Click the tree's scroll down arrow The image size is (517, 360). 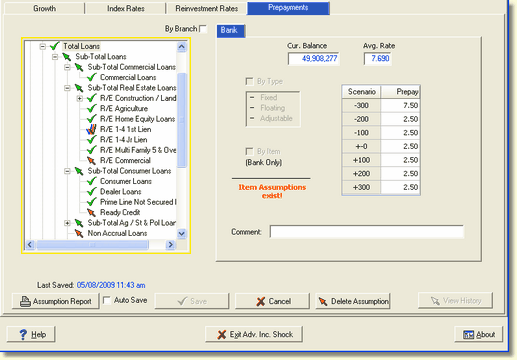(182, 233)
